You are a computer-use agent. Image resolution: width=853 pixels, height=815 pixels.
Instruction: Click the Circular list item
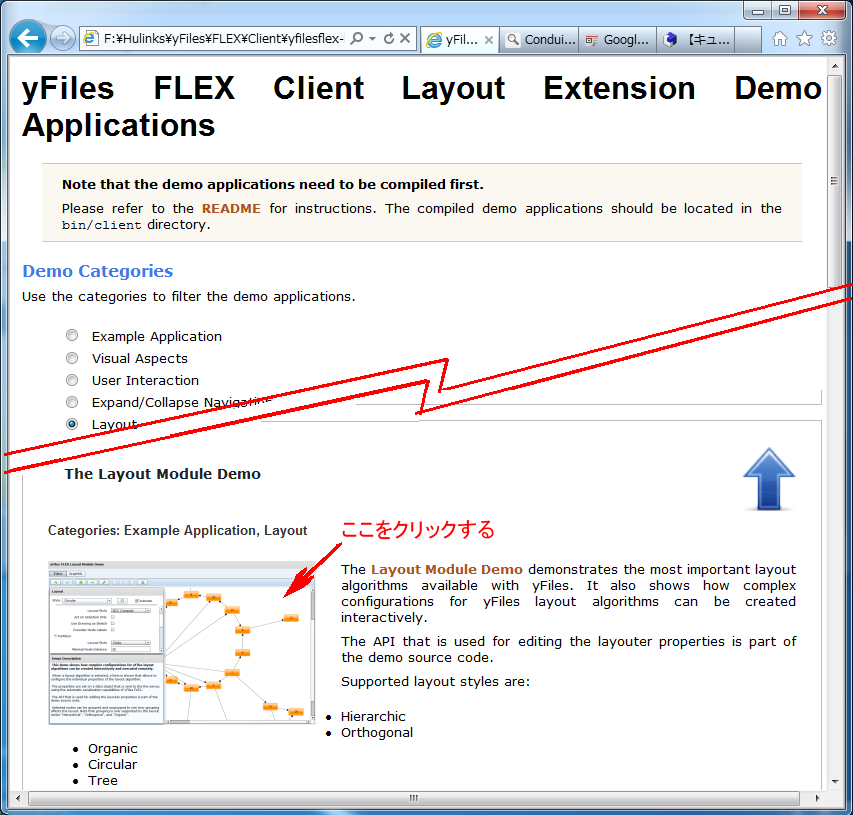point(113,764)
